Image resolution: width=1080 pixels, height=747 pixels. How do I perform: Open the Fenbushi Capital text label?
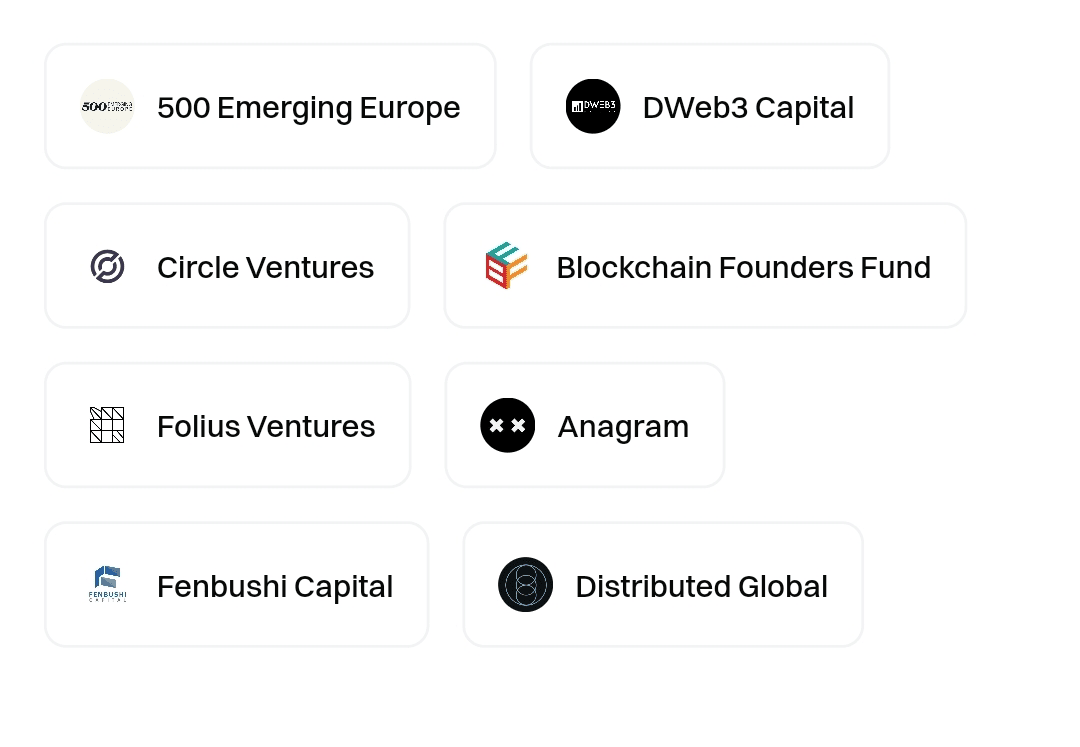(276, 587)
